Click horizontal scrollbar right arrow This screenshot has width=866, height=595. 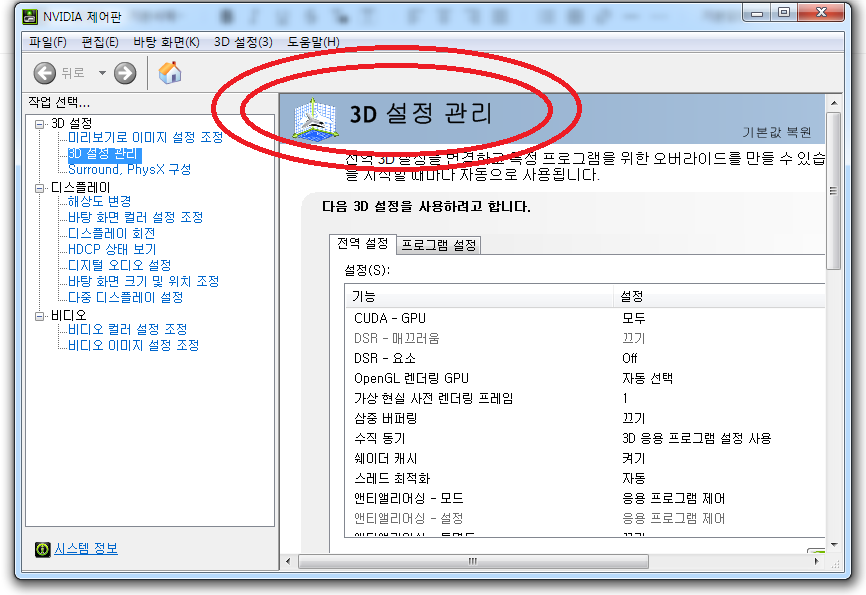coord(816,561)
